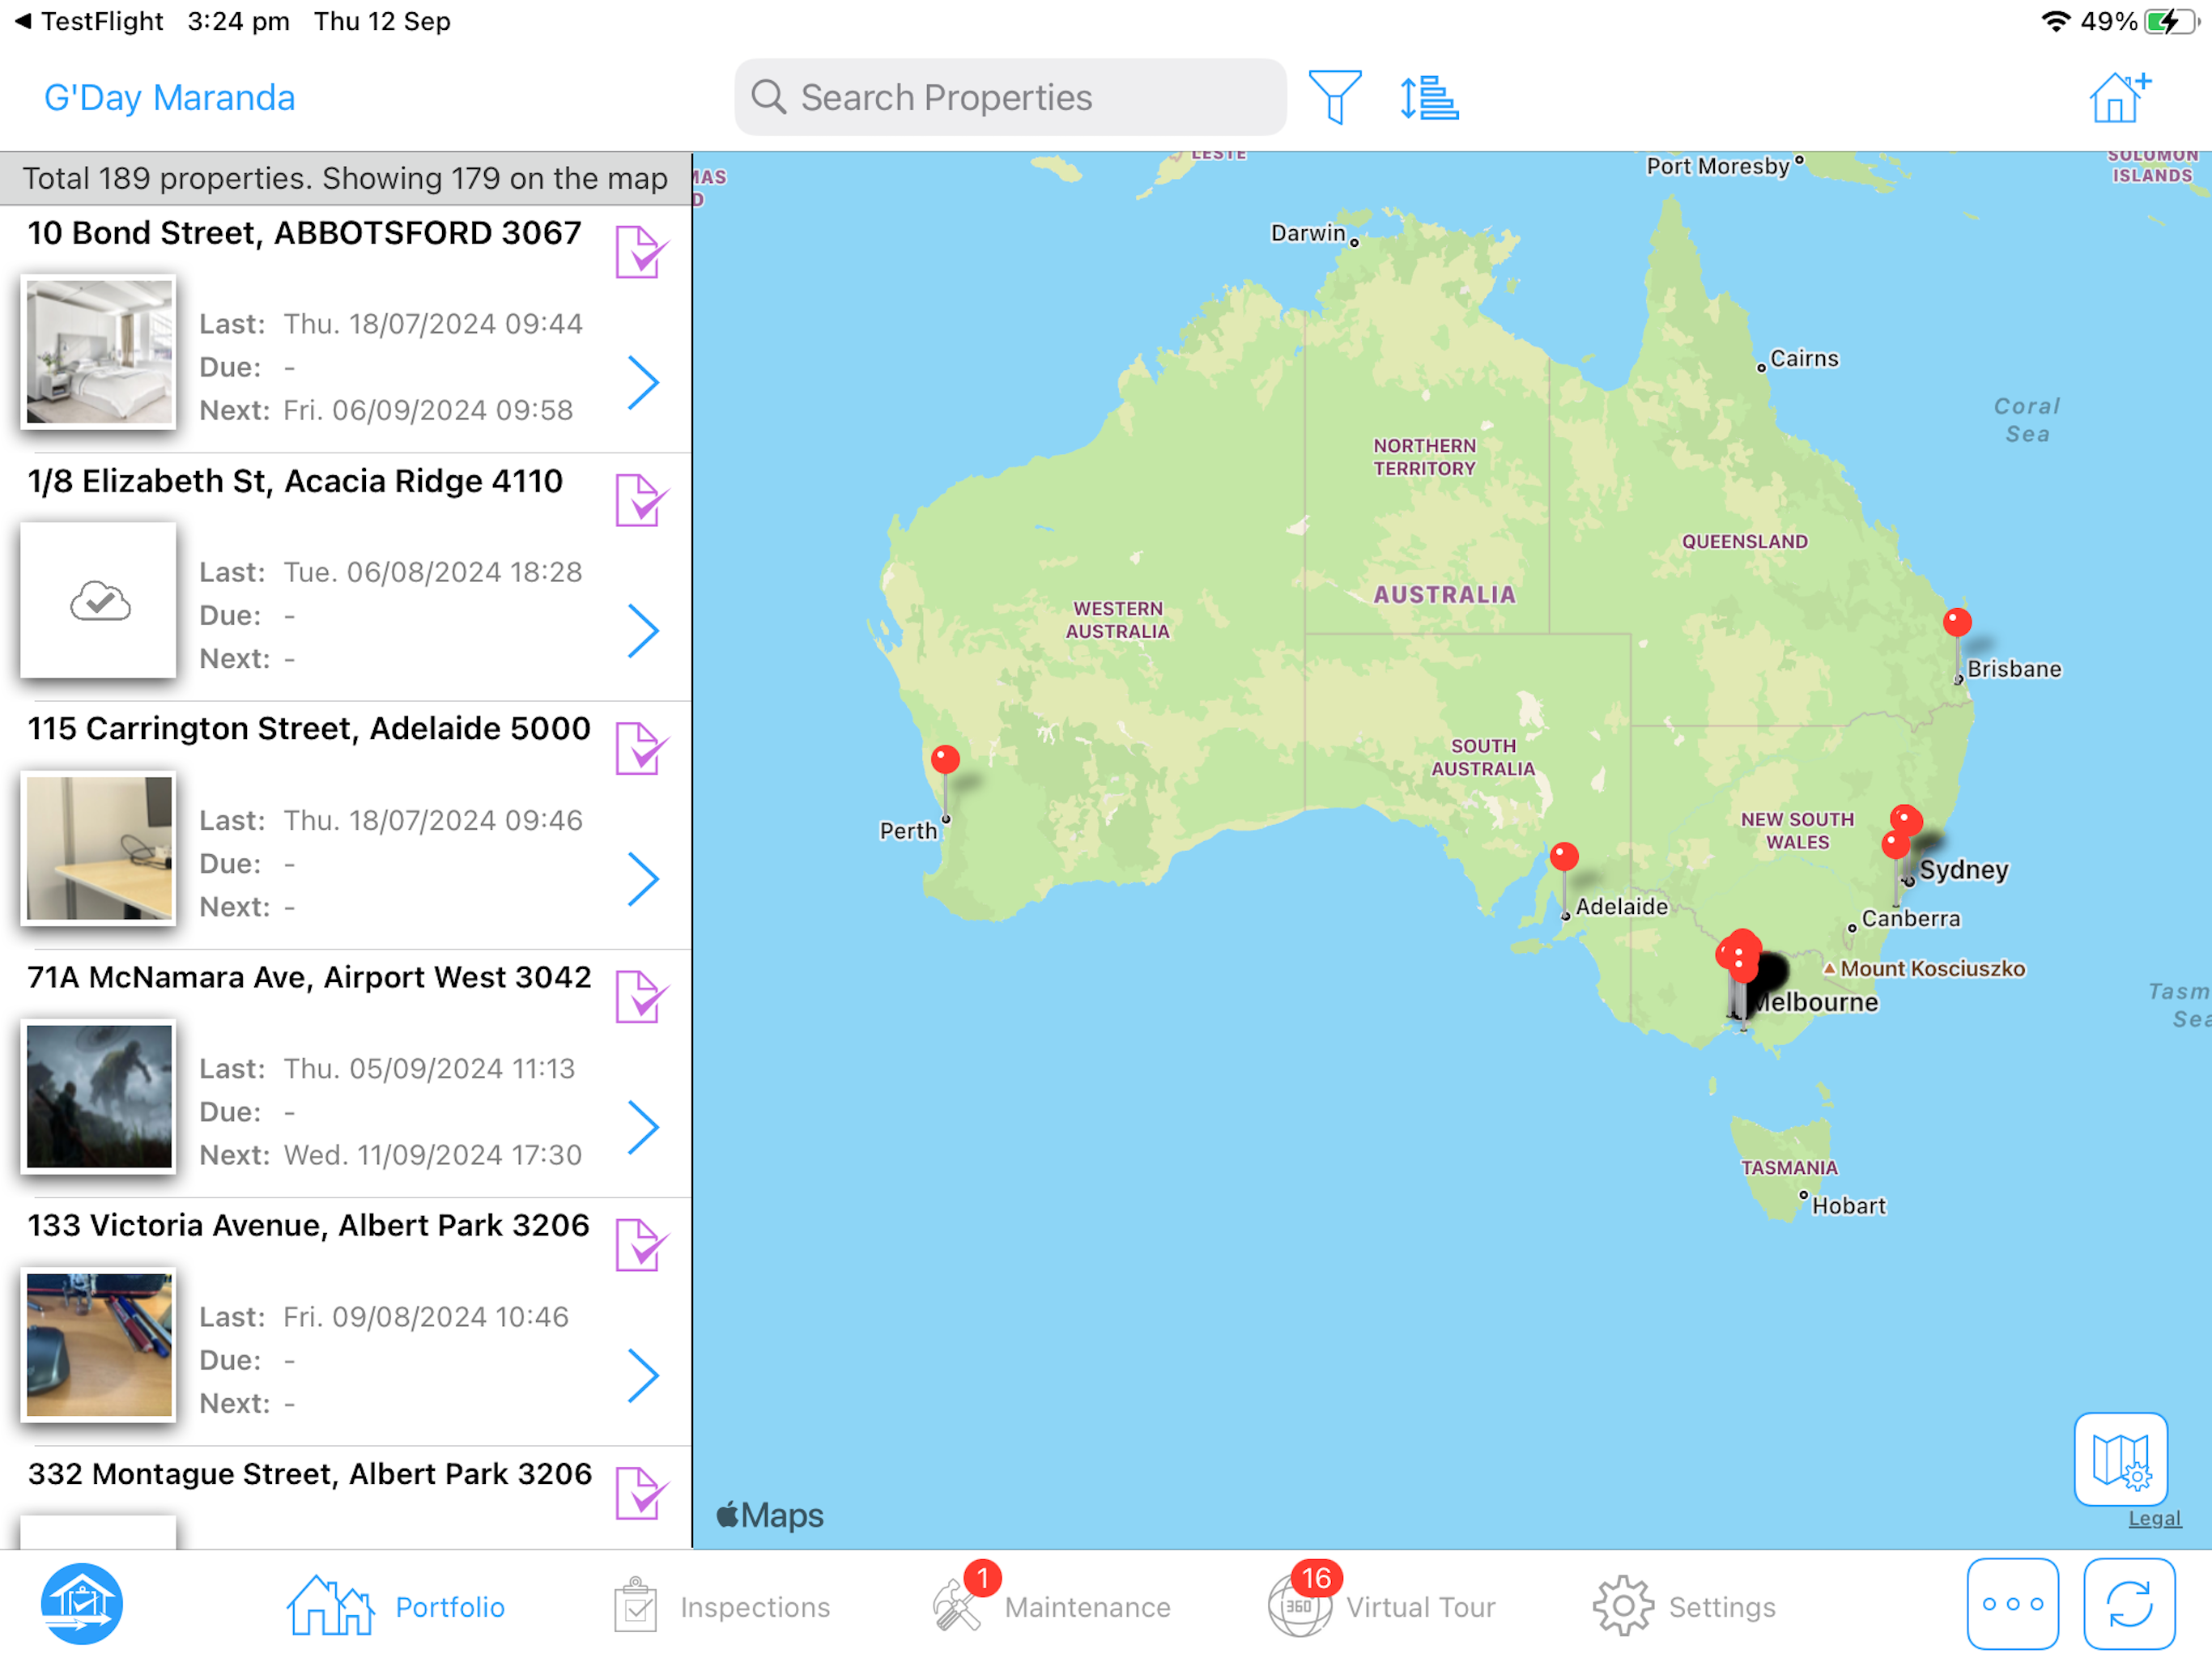Open the 133 Victoria Avenue thumbnail

(x=99, y=1345)
